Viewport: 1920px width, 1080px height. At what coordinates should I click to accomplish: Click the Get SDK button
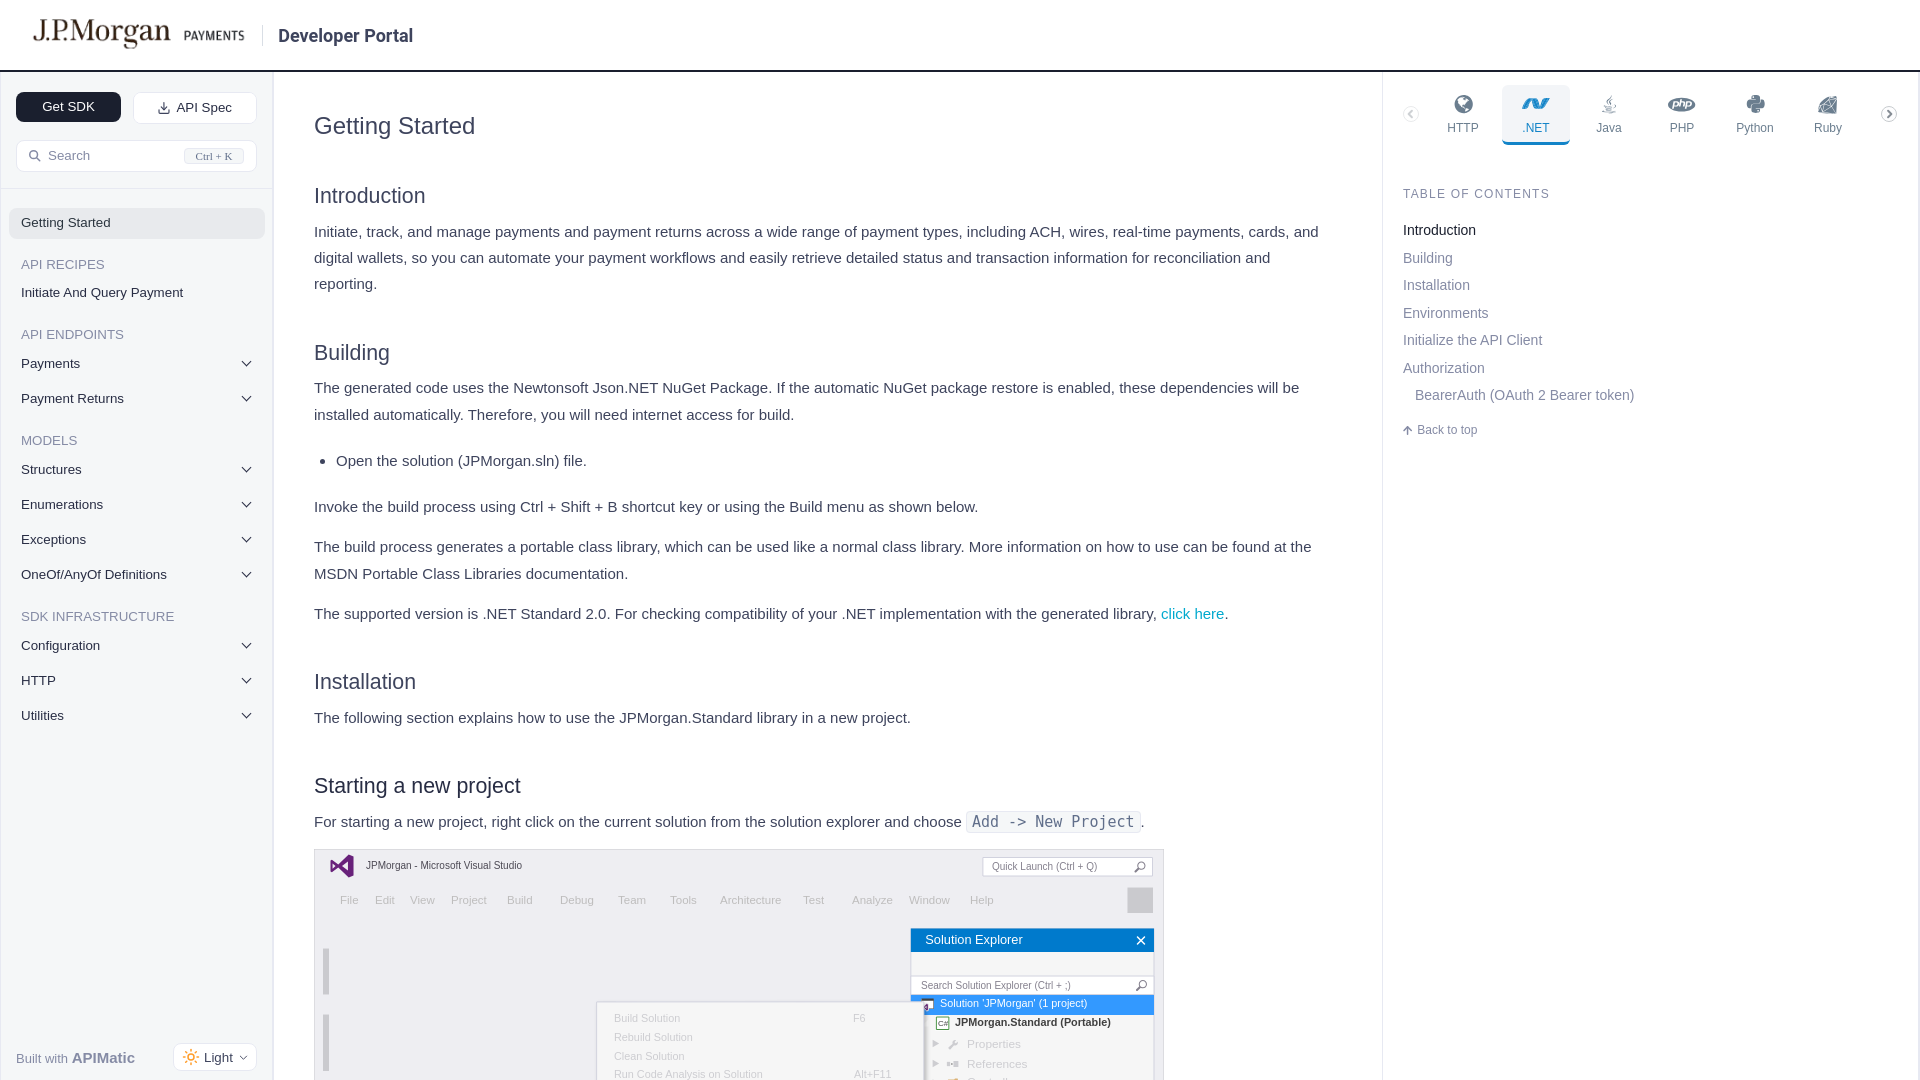coord(68,107)
